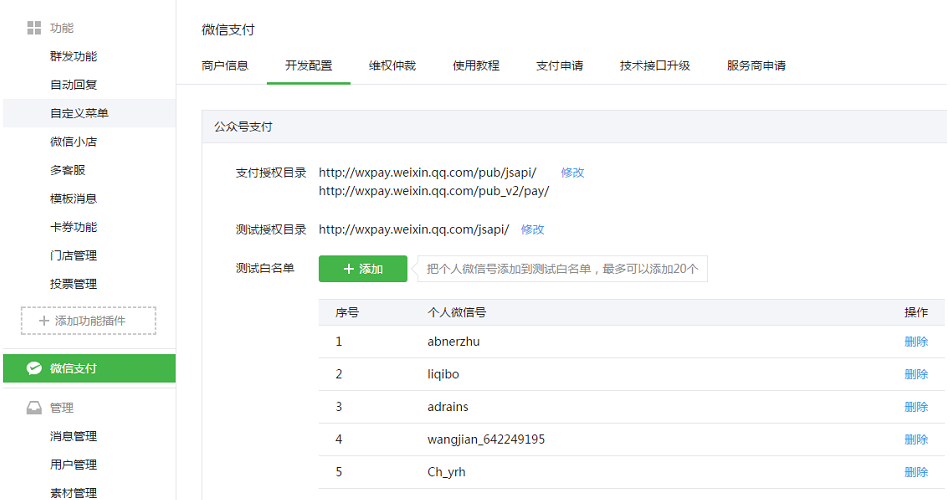
Task: Open 群发功能 in the sidebar
Action: tap(73, 56)
